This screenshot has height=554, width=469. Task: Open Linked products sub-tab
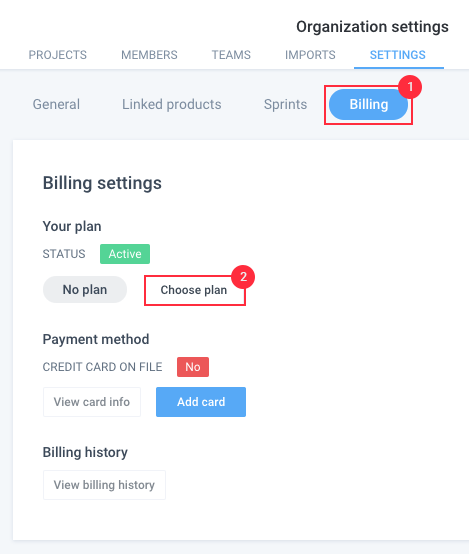[x=172, y=104]
